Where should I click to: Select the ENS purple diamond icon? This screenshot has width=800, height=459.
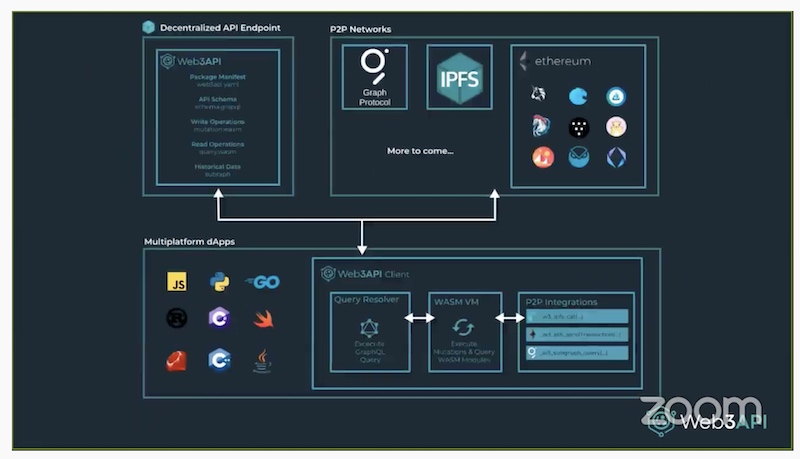[616, 158]
